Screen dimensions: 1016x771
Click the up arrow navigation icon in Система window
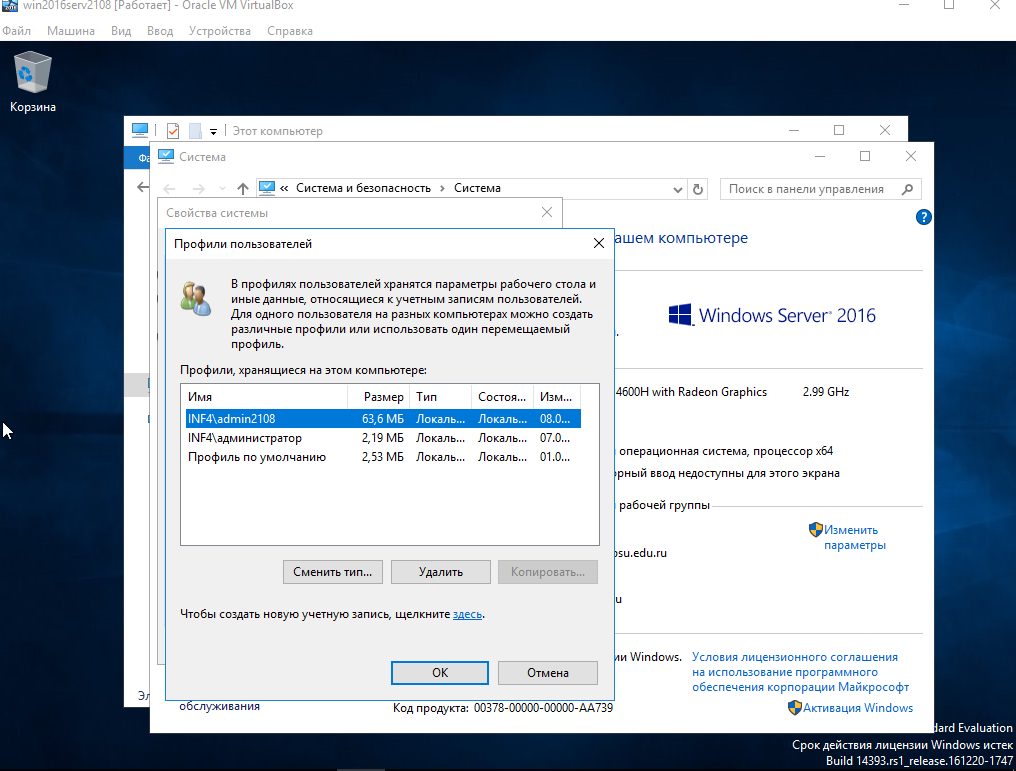242,189
